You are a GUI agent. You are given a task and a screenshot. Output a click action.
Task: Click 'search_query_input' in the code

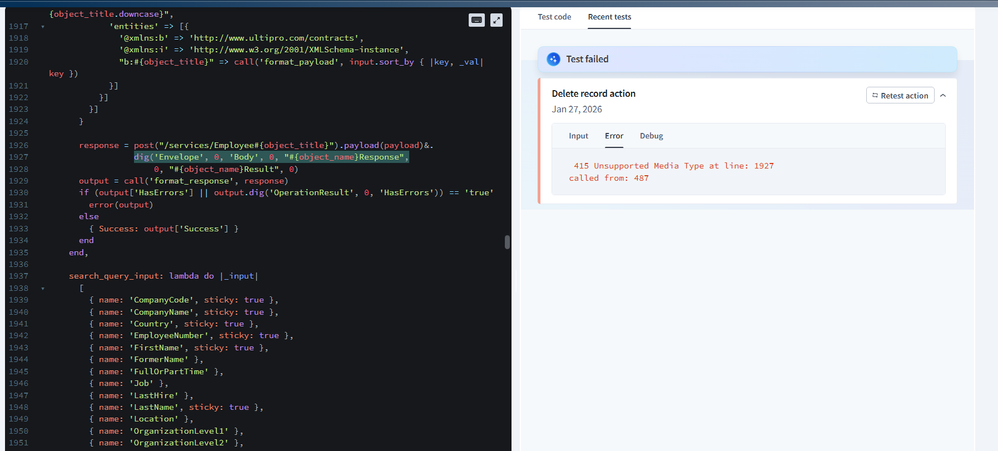click(x=116, y=276)
